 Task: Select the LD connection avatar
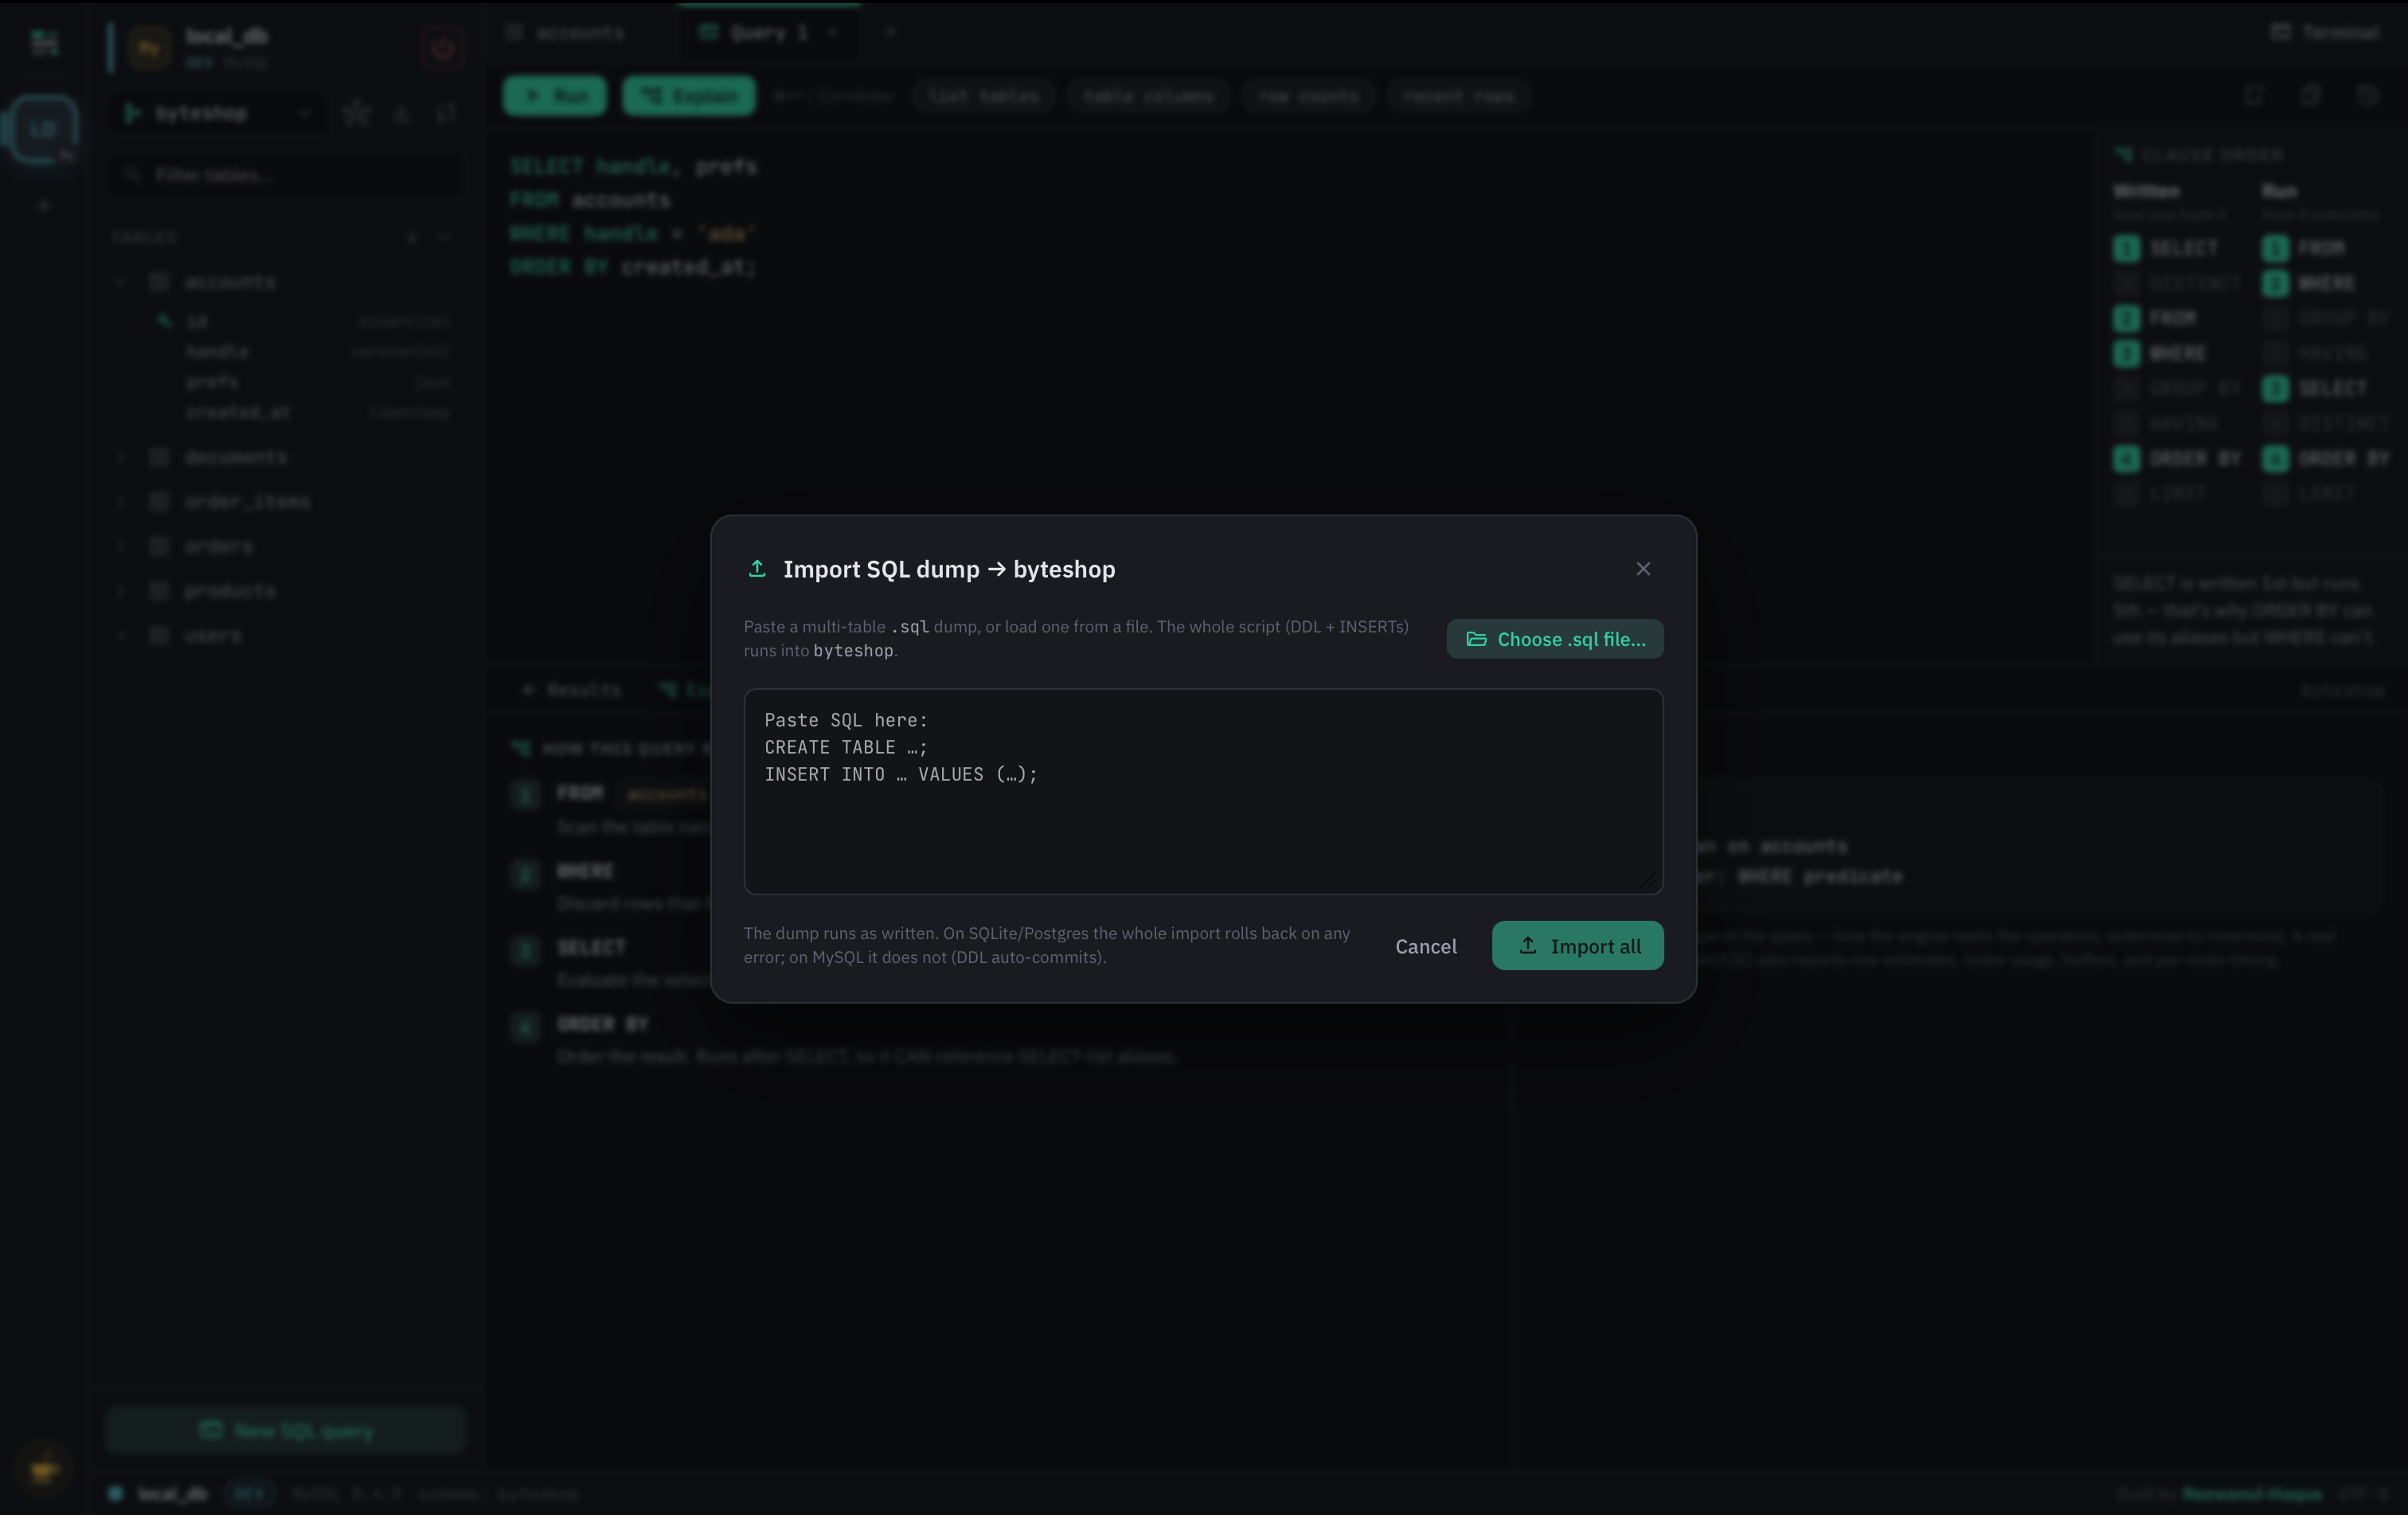pyautogui.click(x=42, y=129)
